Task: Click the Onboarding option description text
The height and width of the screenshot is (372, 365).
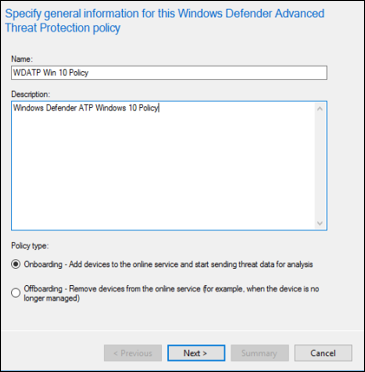Action: point(168,265)
